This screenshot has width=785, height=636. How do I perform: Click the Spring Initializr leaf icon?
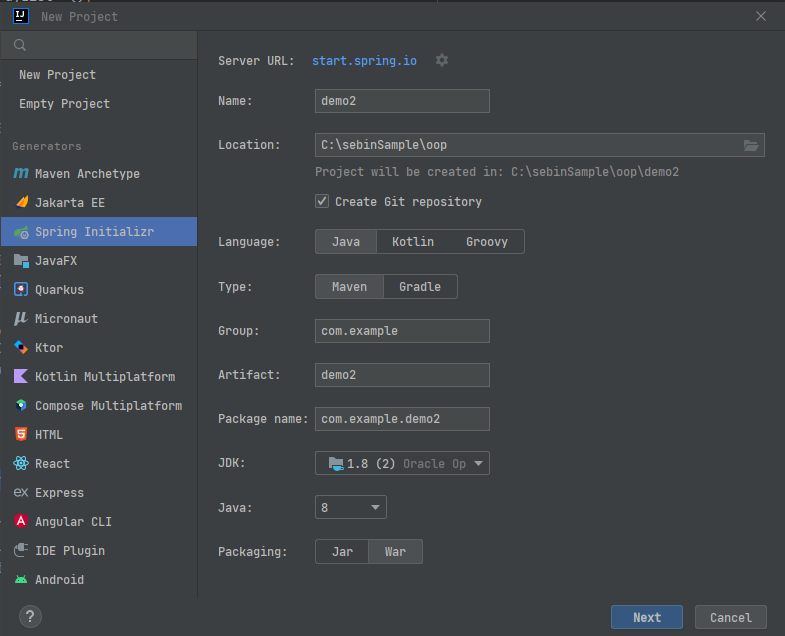click(x=21, y=232)
